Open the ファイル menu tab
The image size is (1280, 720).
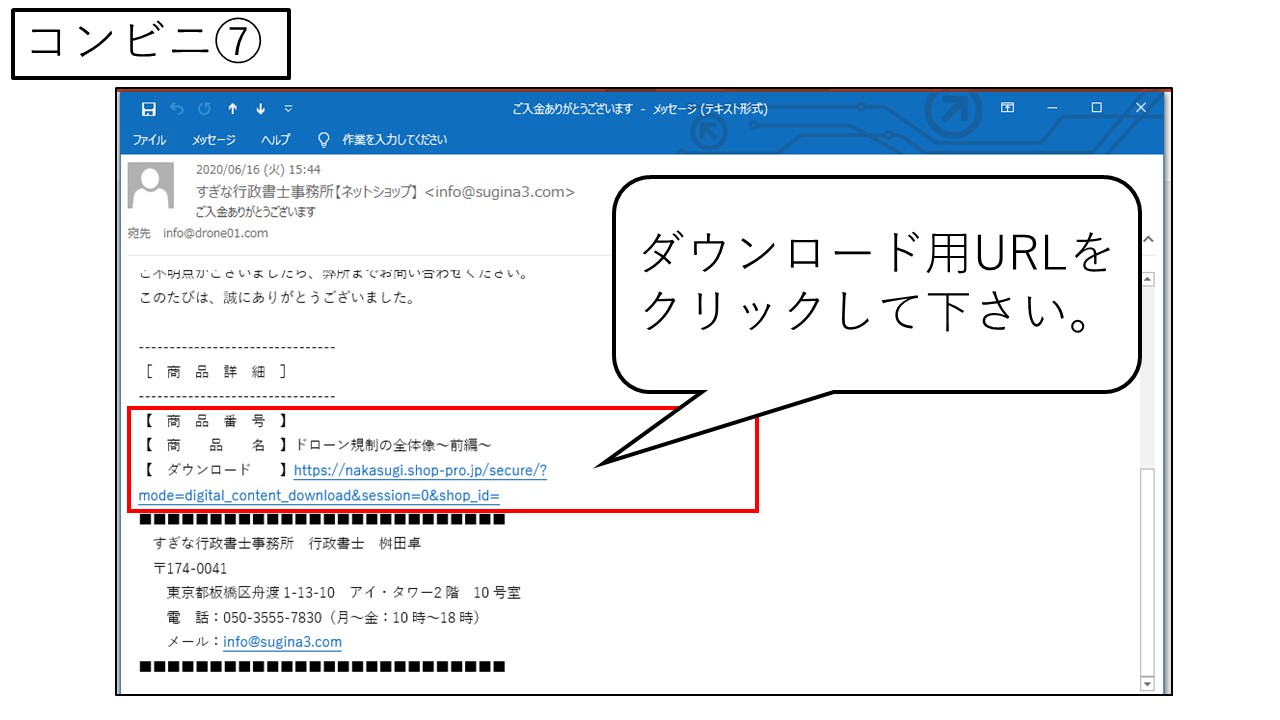point(149,140)
